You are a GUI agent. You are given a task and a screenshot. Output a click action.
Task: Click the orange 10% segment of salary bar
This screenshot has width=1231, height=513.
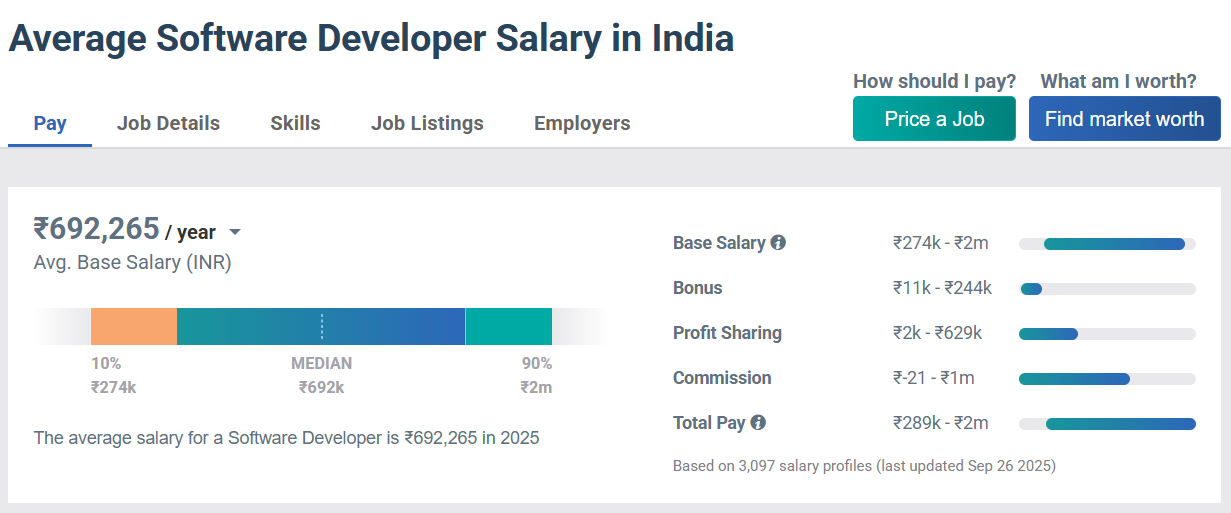(x=134, y=327)
